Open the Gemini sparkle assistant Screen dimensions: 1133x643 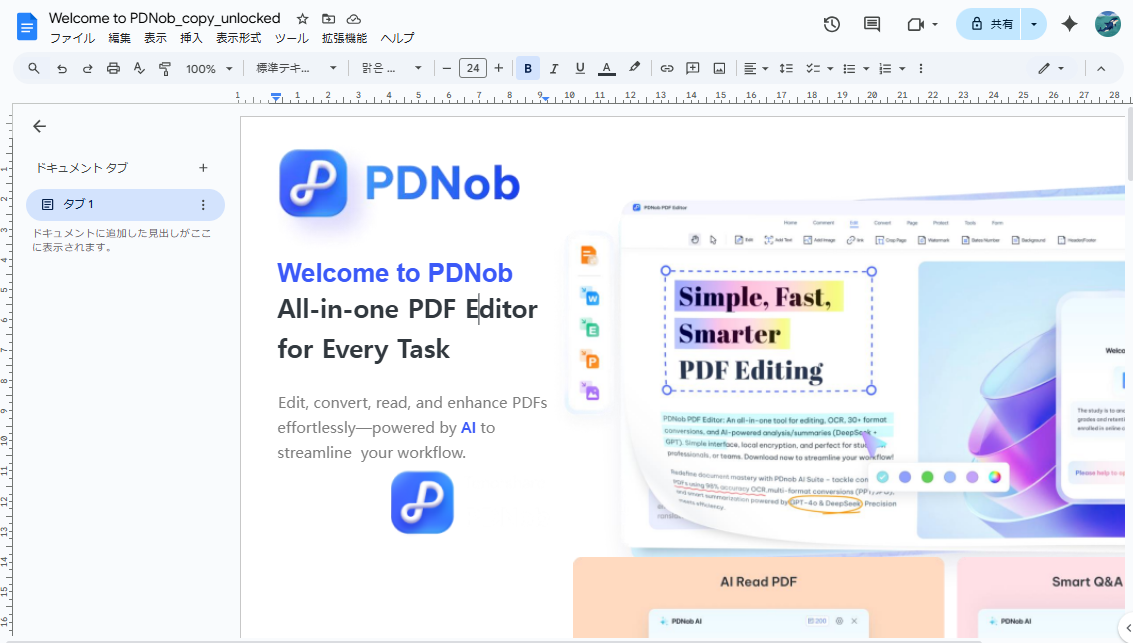click(1069, 24)
